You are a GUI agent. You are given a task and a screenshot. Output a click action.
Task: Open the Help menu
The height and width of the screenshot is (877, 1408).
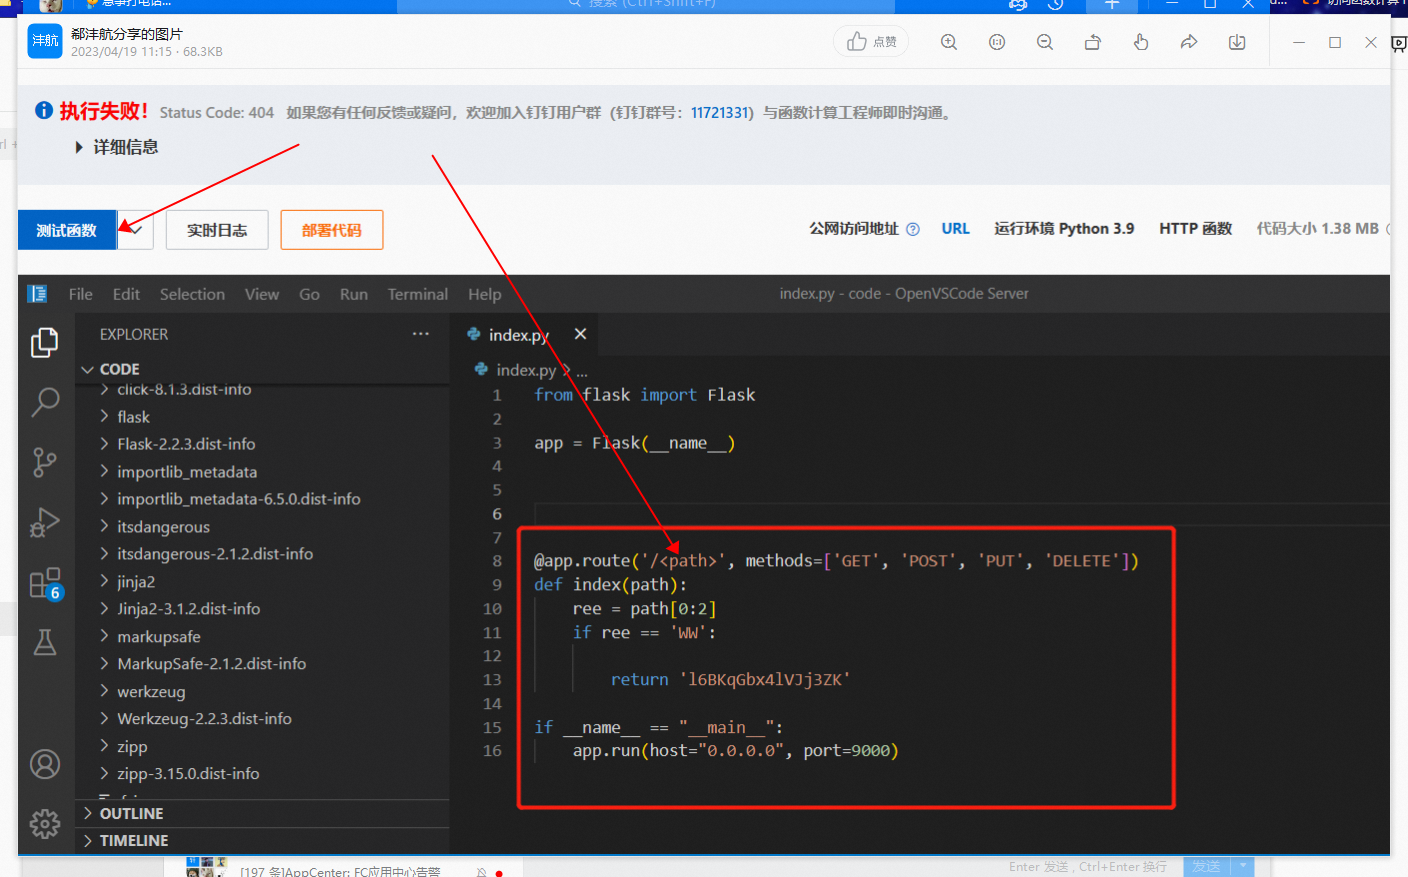[485, 294]
